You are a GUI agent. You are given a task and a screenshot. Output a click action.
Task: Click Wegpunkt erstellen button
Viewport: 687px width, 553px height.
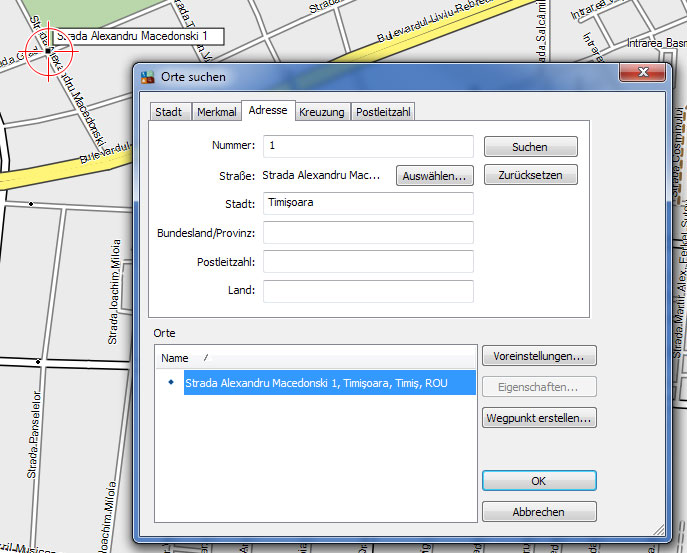[539, 418]
